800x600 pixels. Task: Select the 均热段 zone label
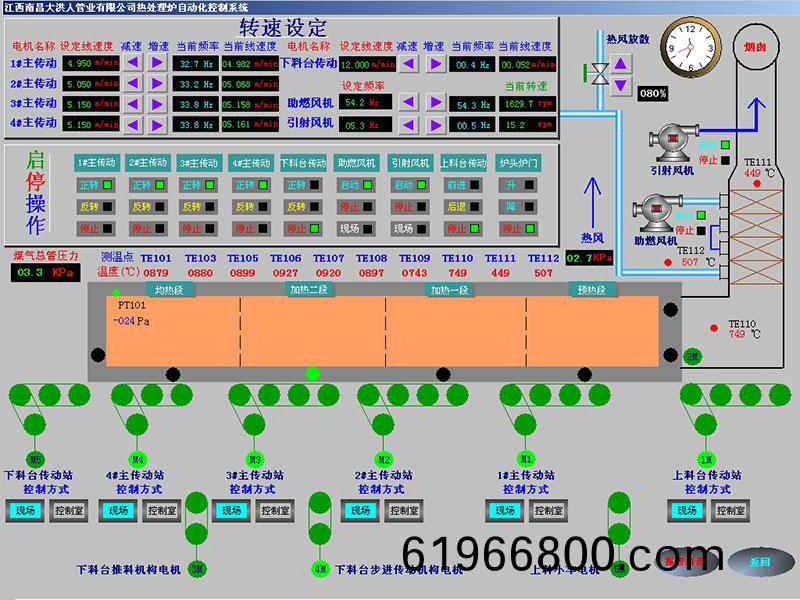click(169, 290)
